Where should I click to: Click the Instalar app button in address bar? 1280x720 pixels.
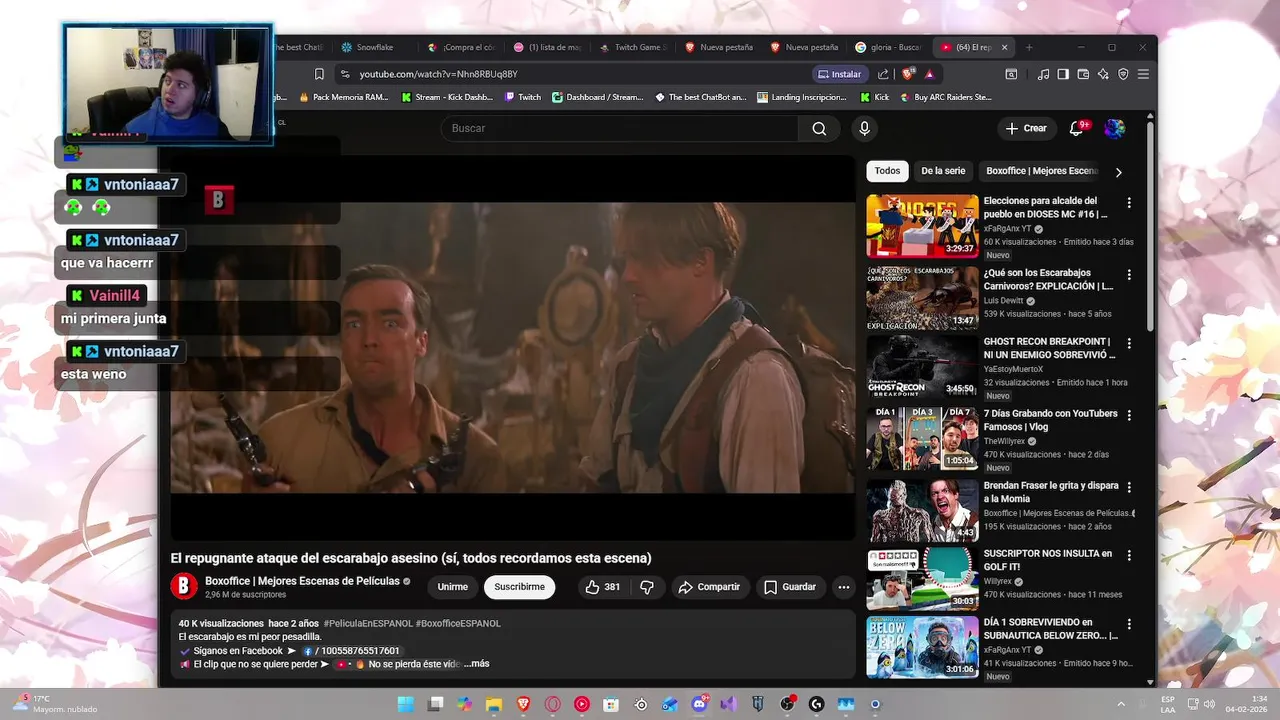pyautogui.click(x=839, y=74)
